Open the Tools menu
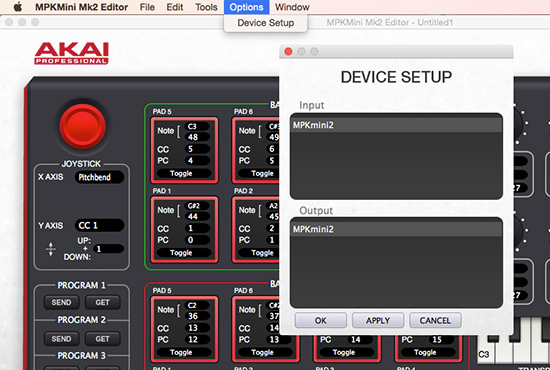Viewport: 550px width, 370px height. 206,7
